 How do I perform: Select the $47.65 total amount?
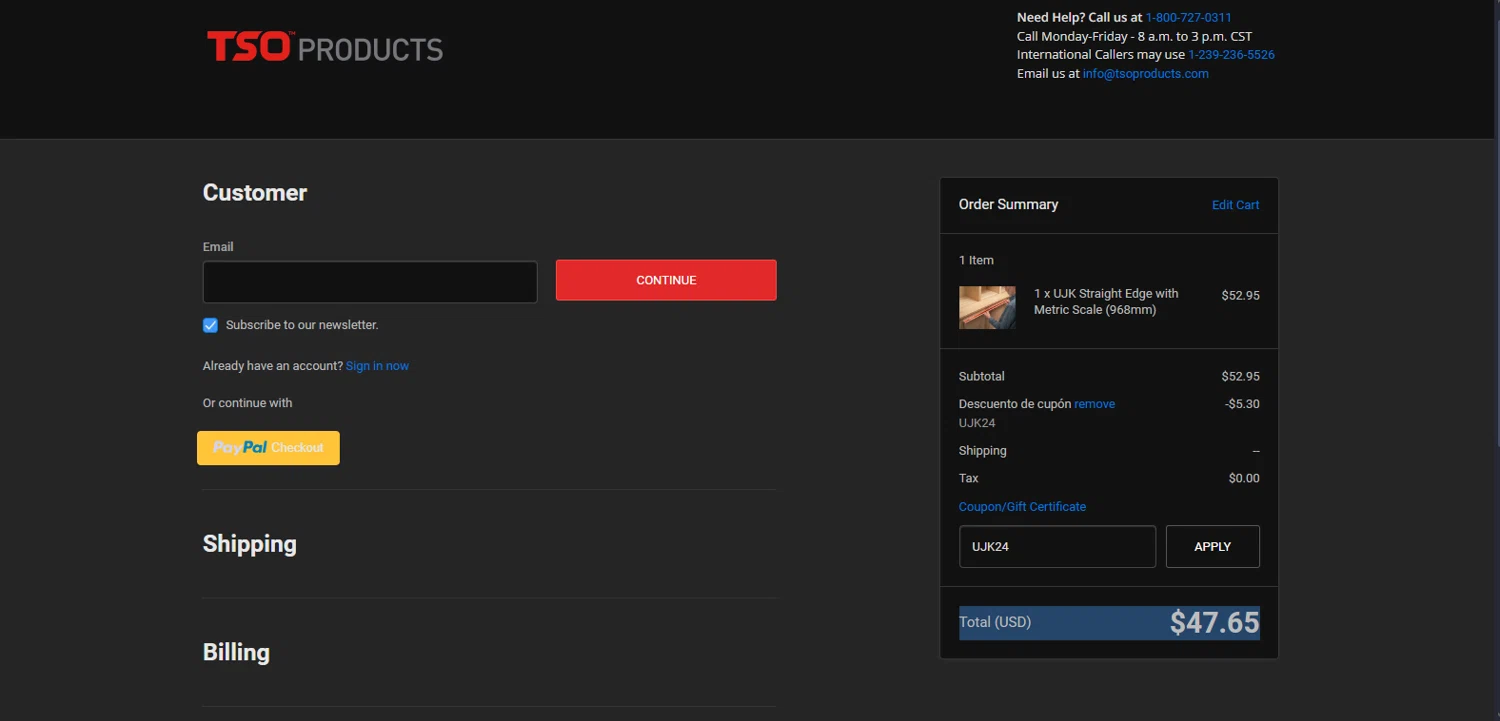[1214, 623]
